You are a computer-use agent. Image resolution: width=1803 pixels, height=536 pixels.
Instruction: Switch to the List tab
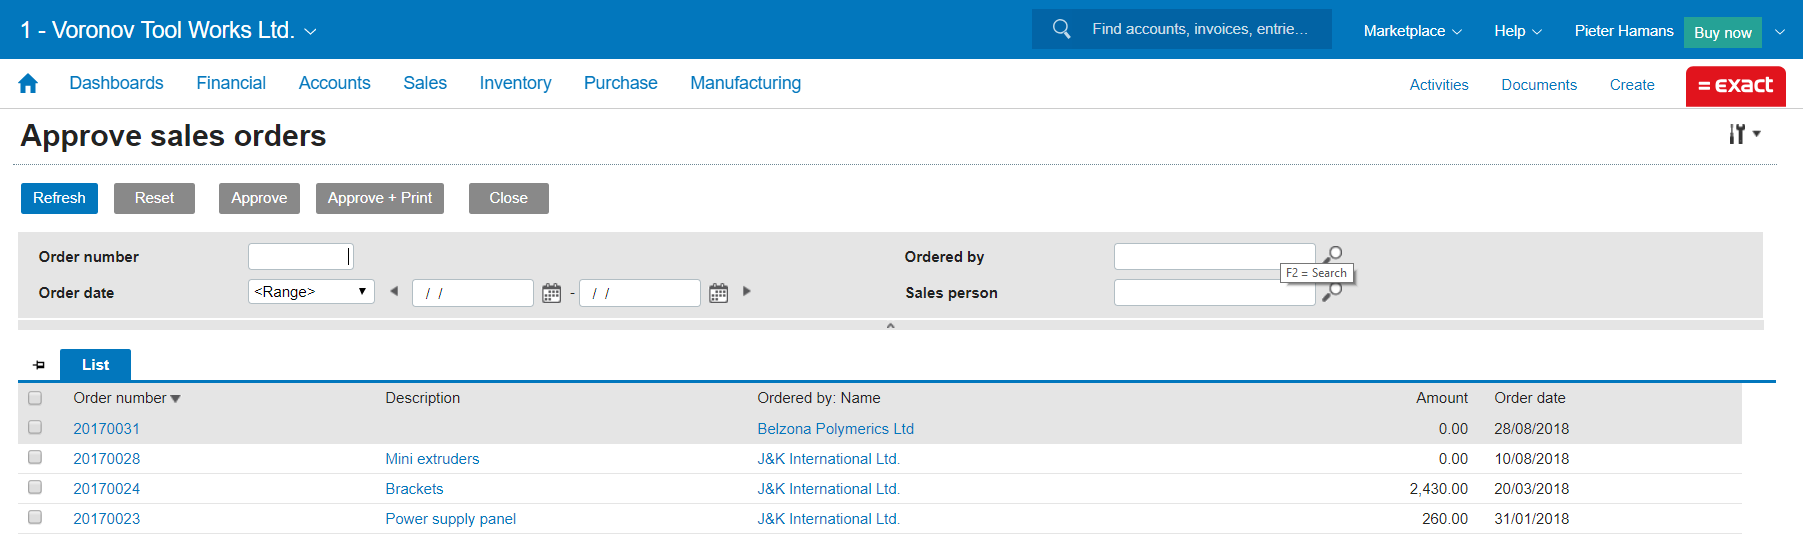pyautogui.click(x=95, y=365)
